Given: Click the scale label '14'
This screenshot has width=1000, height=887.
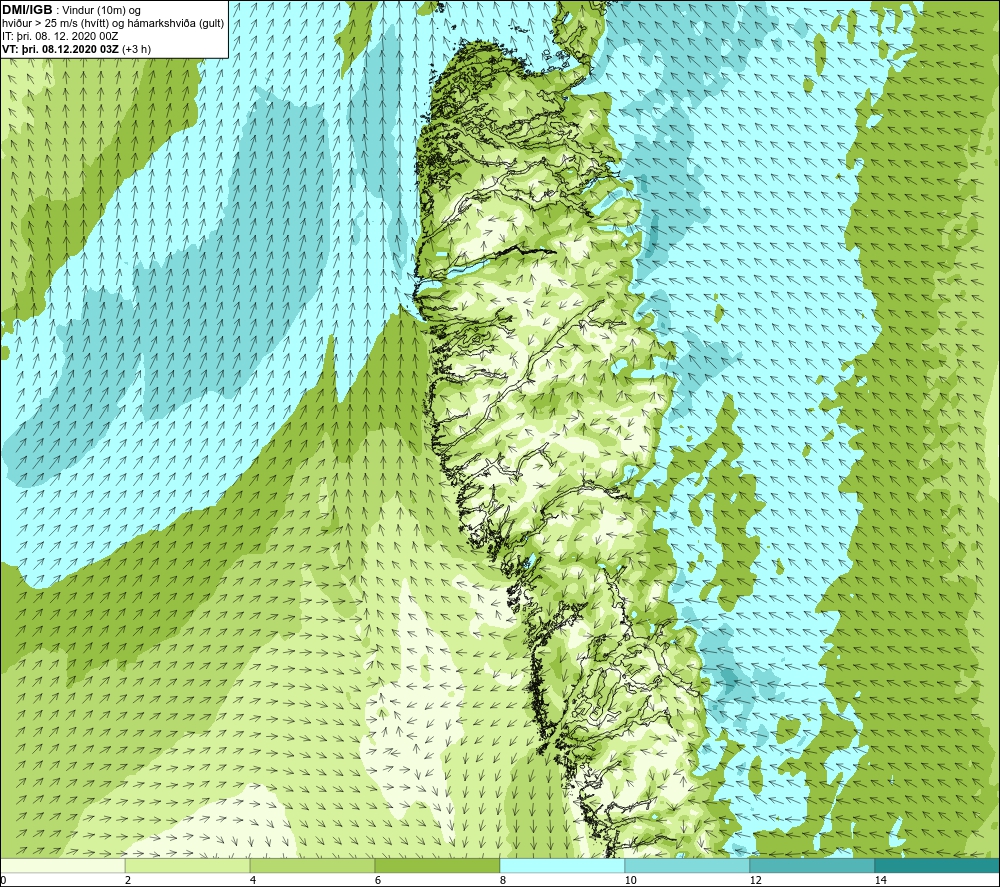Looking at the screenshot, I should pyautogui.click(x=880, y=880).
